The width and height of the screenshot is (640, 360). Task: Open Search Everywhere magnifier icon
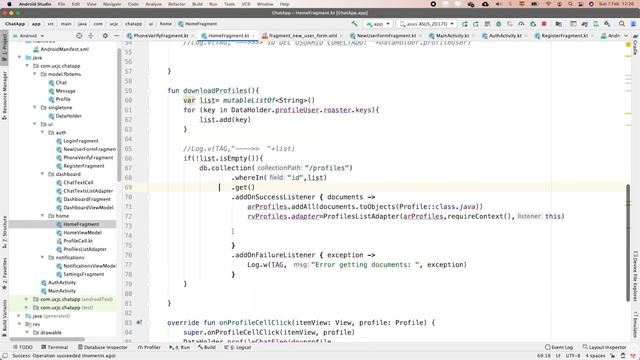click(622, 24)
